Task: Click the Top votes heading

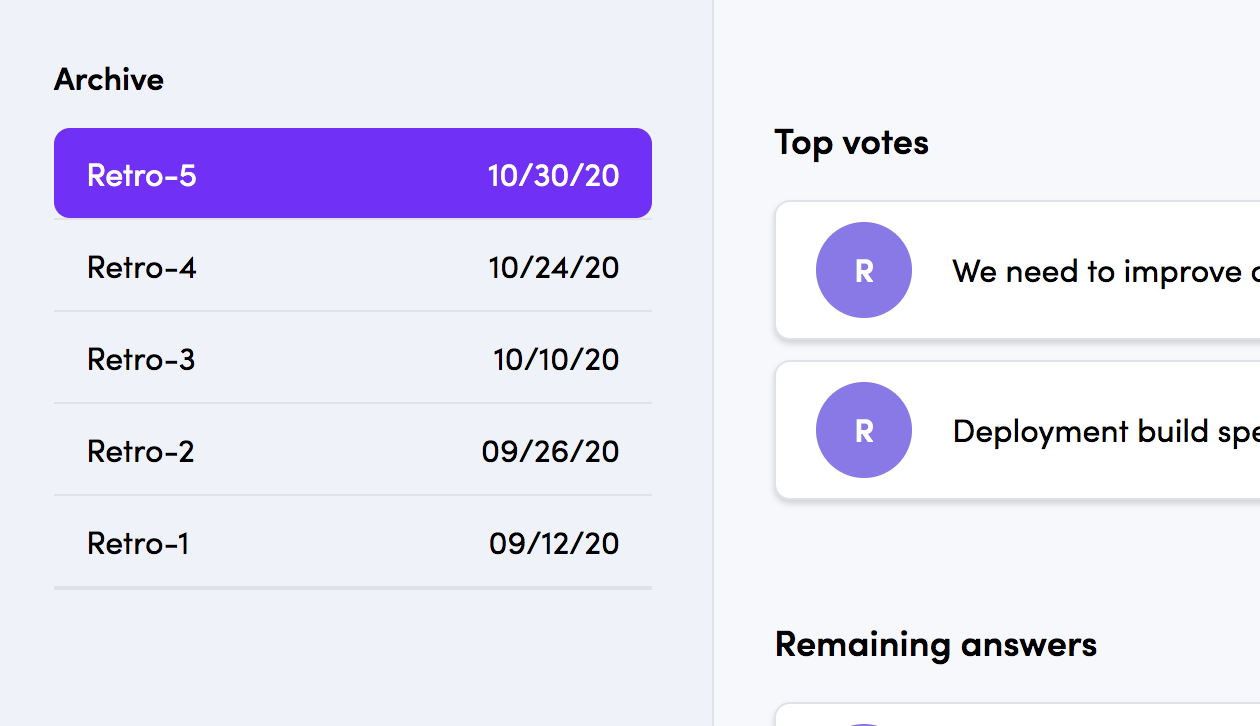Action: pyautogui.click(x=852, y=142)
